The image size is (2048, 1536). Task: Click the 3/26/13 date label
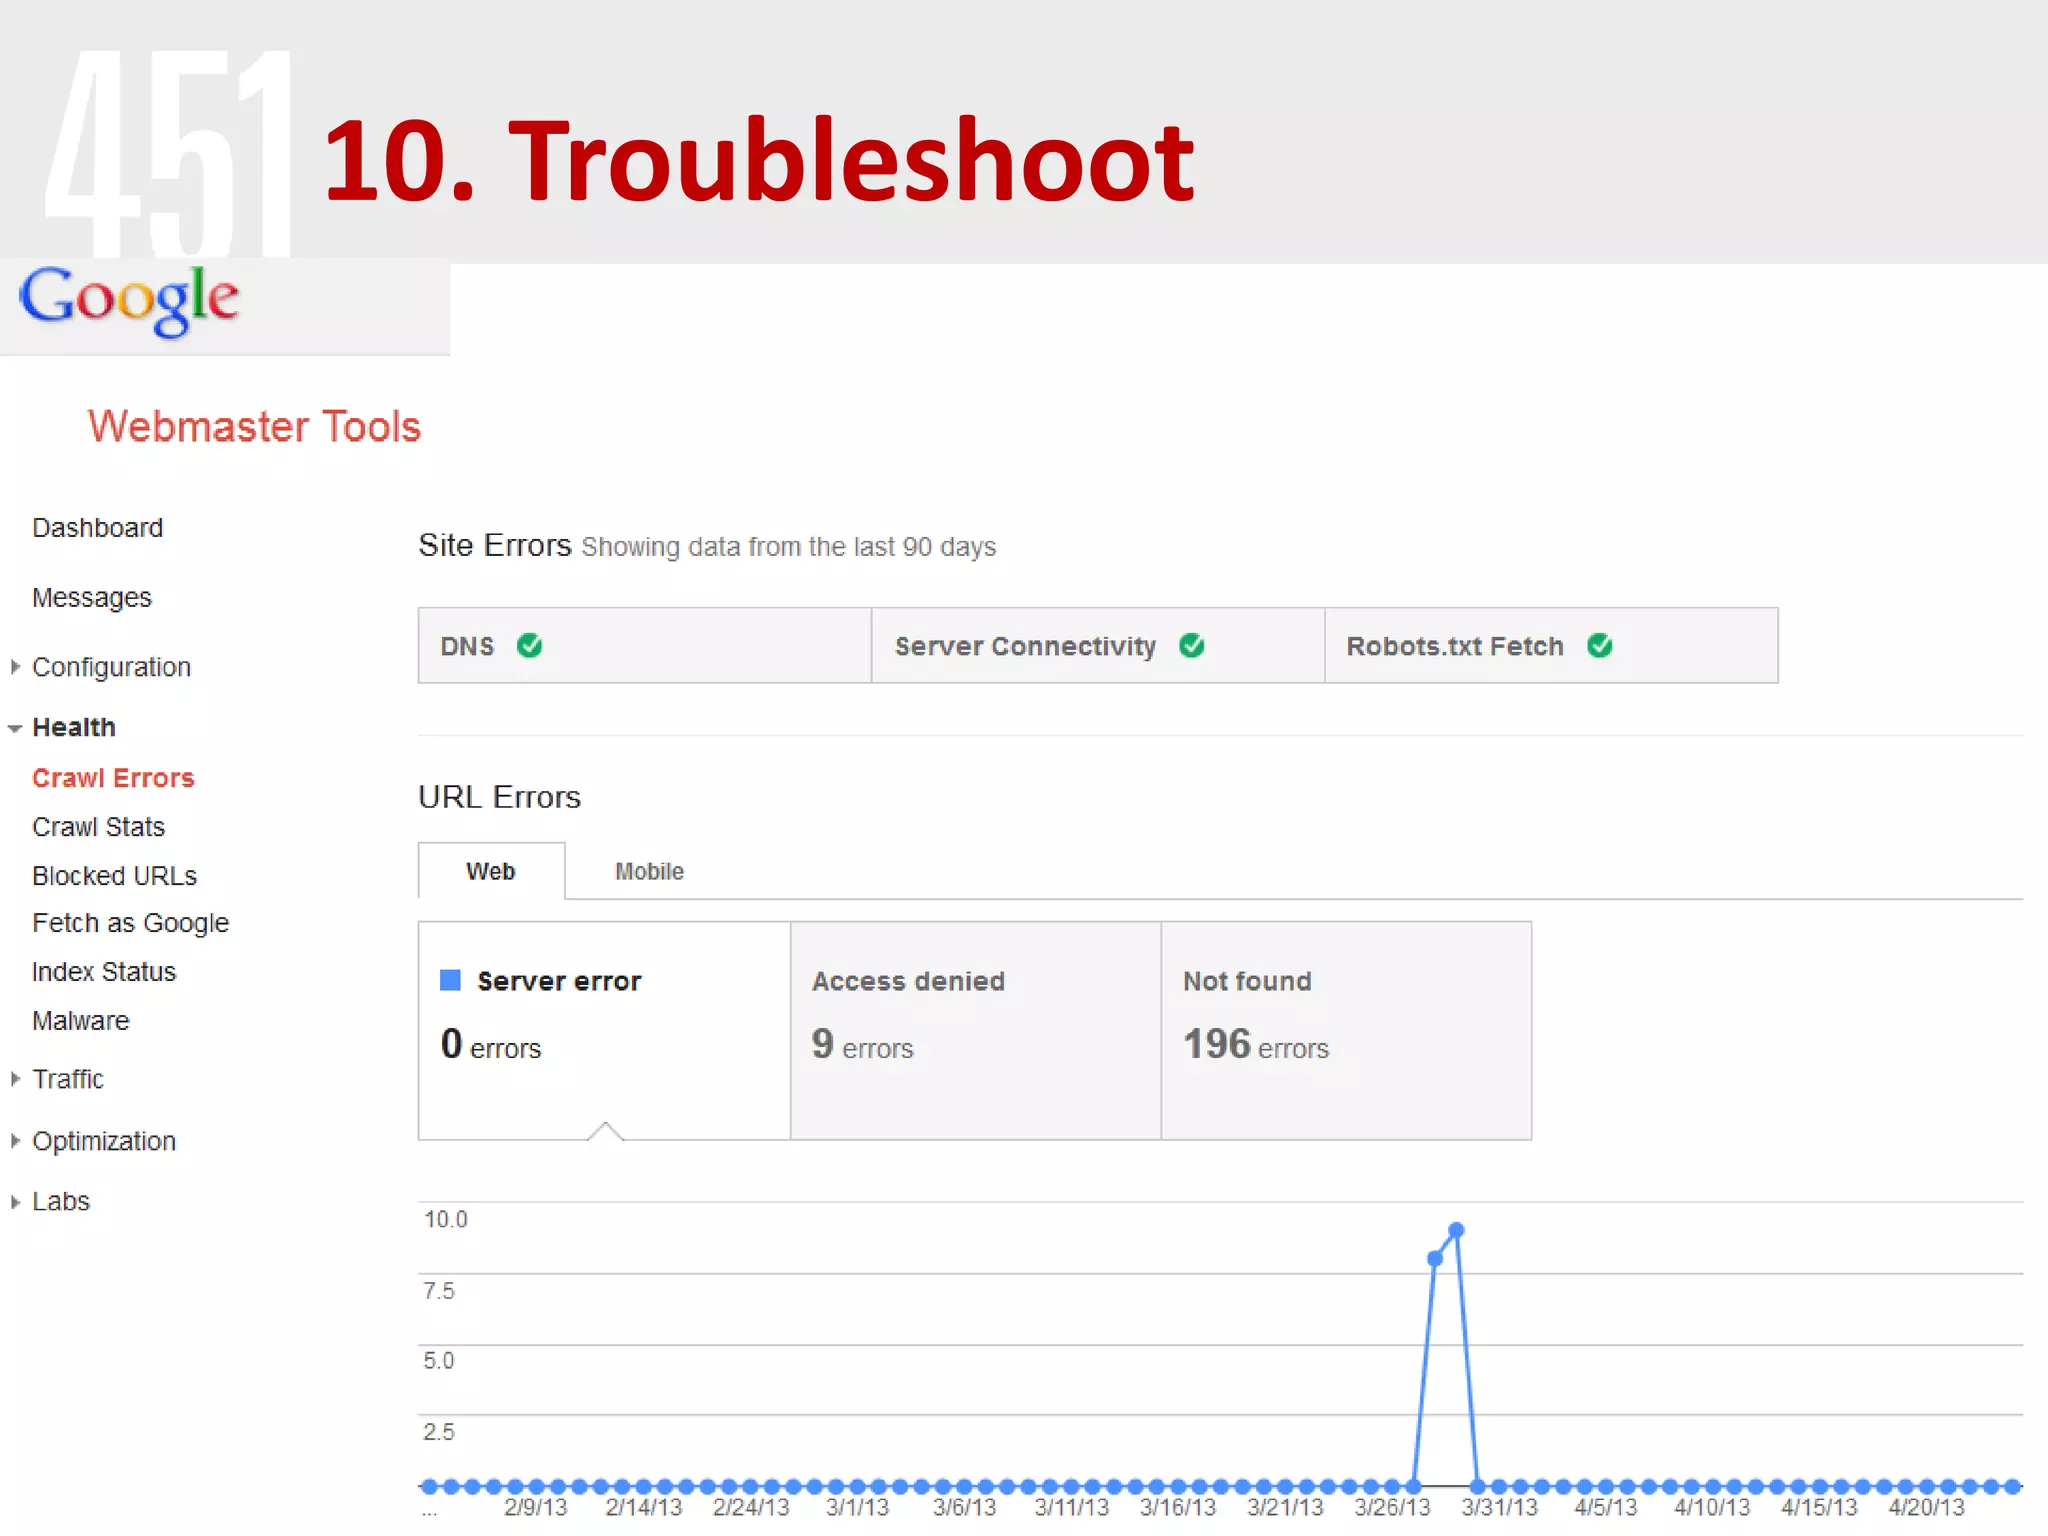1392,1508
